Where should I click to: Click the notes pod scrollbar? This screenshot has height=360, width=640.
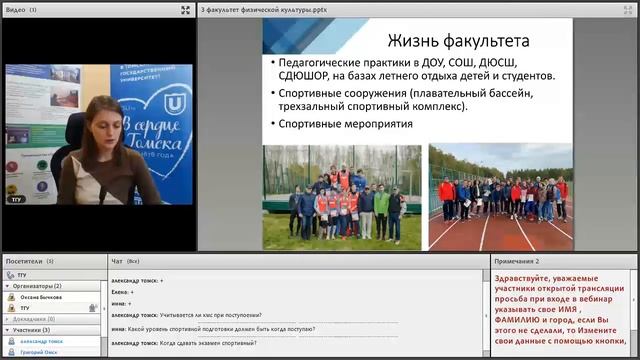633,313
